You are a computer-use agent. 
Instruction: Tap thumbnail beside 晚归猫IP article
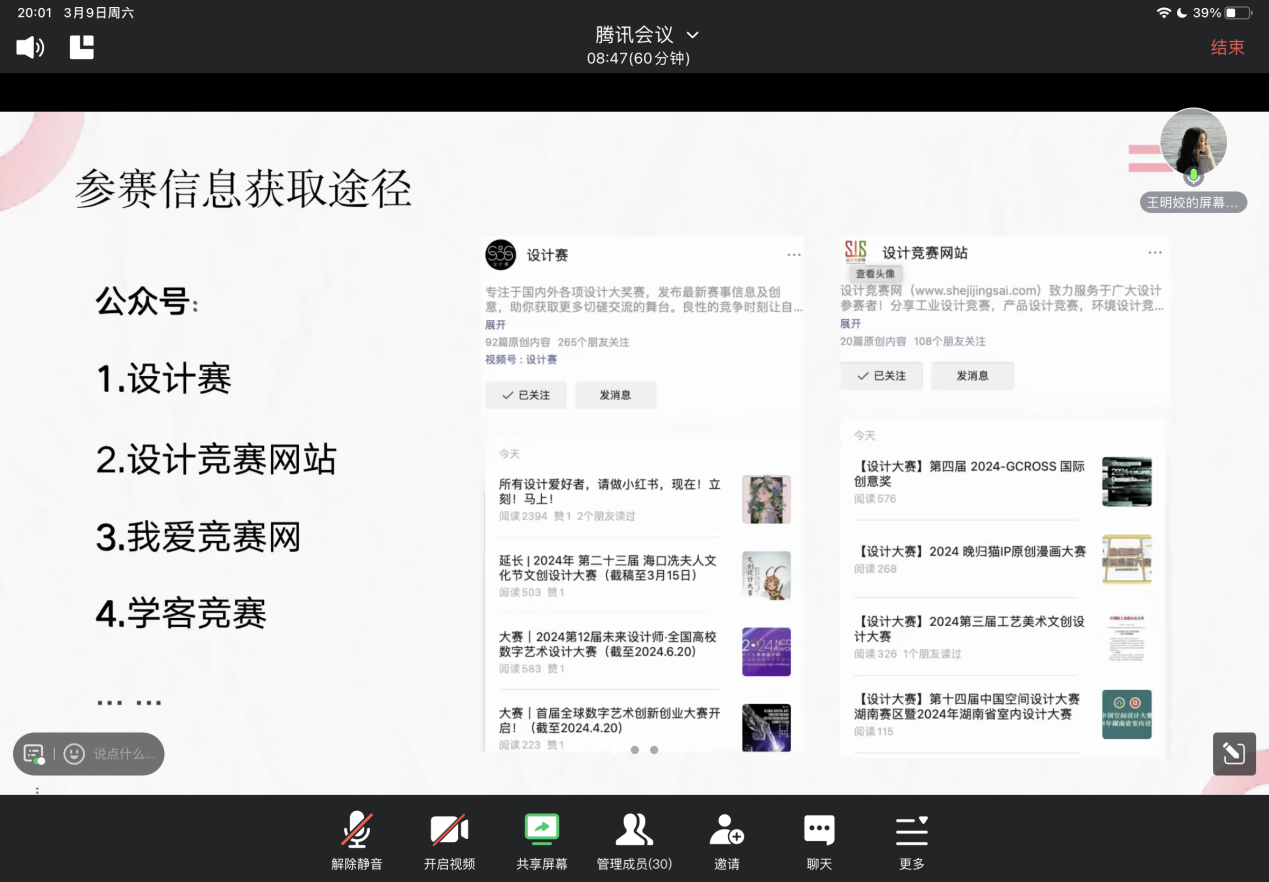[1127, 559]
